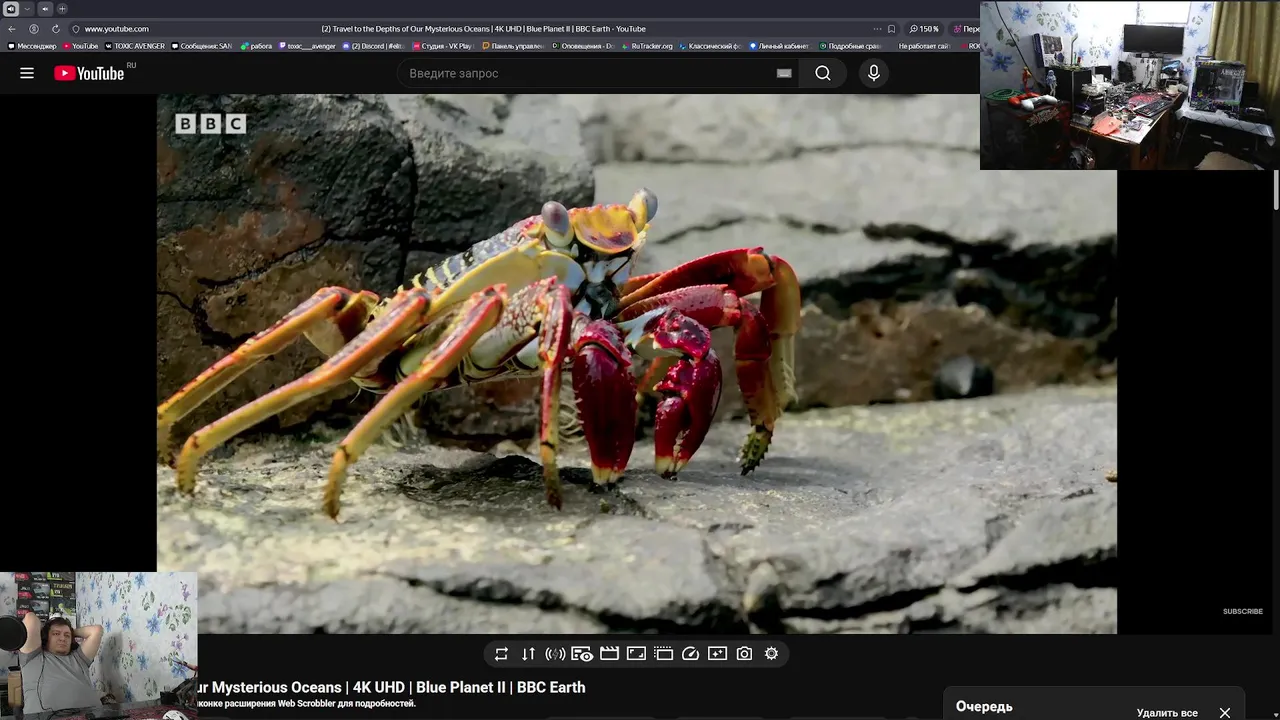Click the clapperboard icon in video toolbar
The width and height of the screenshot is (1280, 720).
pyautogui.click(x=609, y=654)
